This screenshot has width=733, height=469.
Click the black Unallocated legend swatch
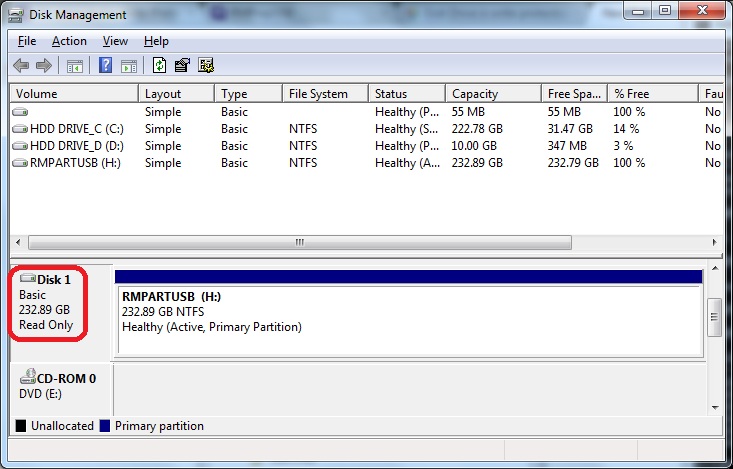21,426
